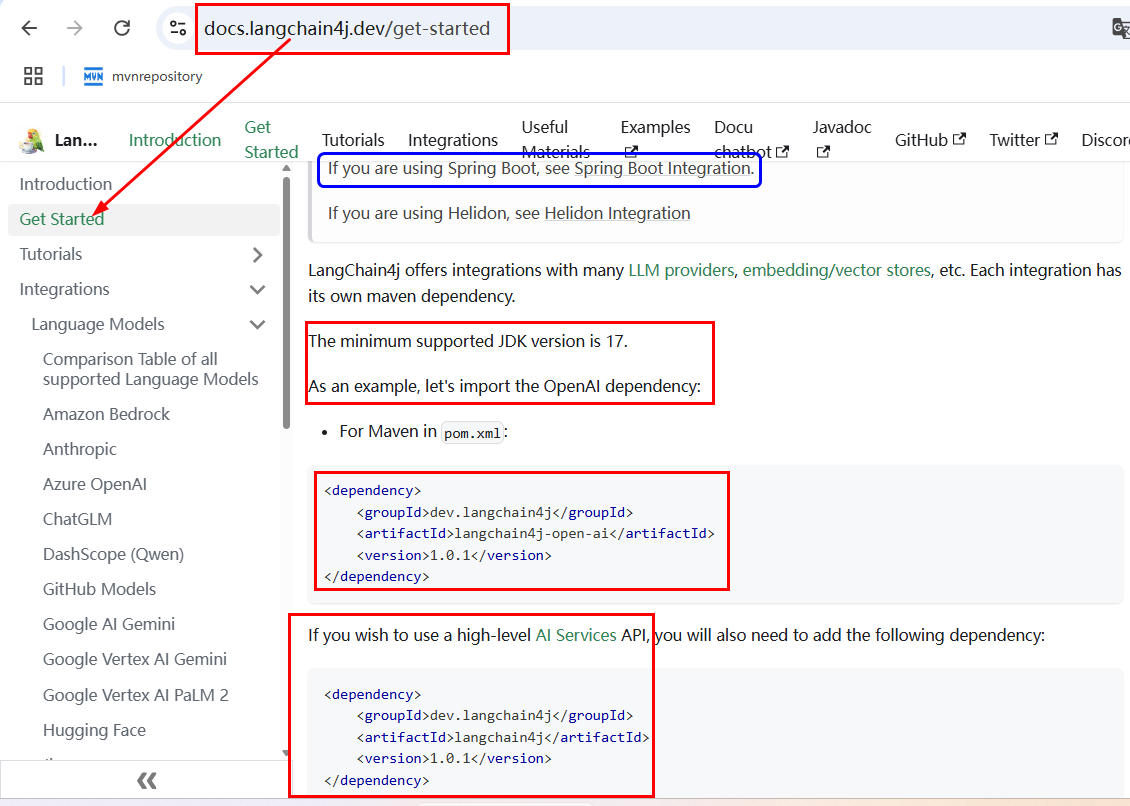1130x806 pixels.
Task: Follow the LLM providers link
Action: click(x=681, y=270)
